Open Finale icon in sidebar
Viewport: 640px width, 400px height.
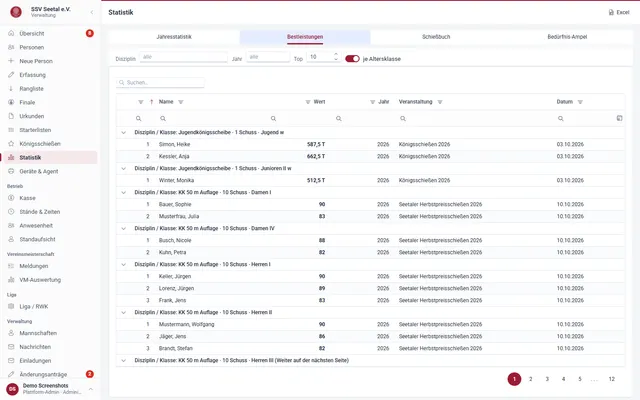point(11,102)
